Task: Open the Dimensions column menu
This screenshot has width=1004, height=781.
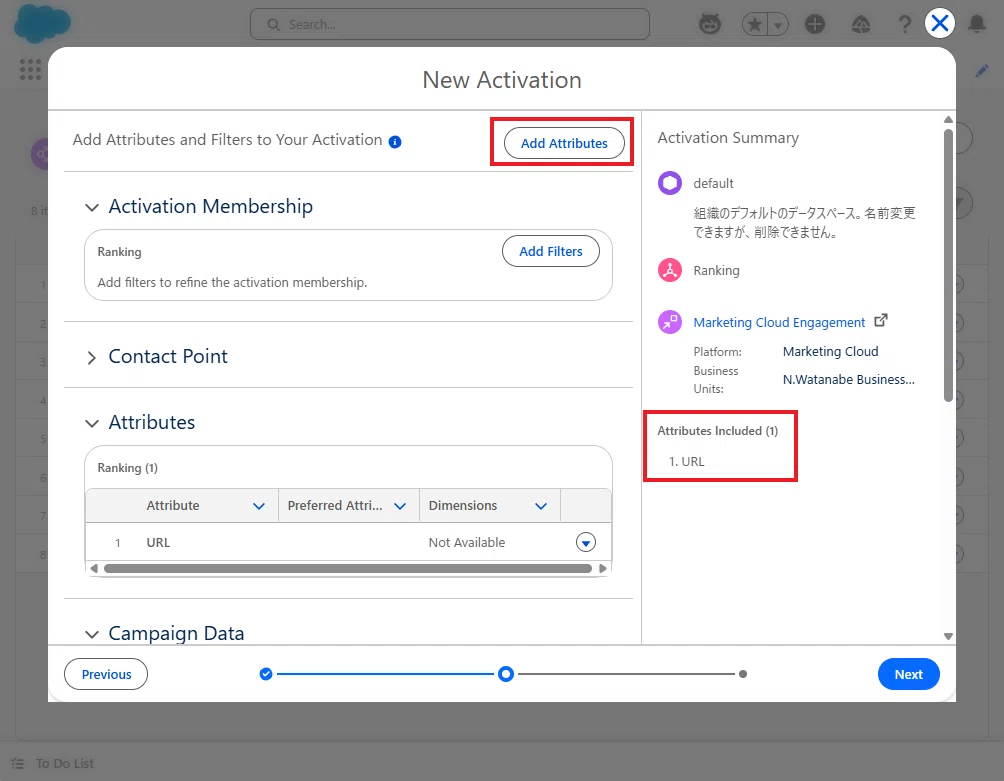Action: [541, 506]
